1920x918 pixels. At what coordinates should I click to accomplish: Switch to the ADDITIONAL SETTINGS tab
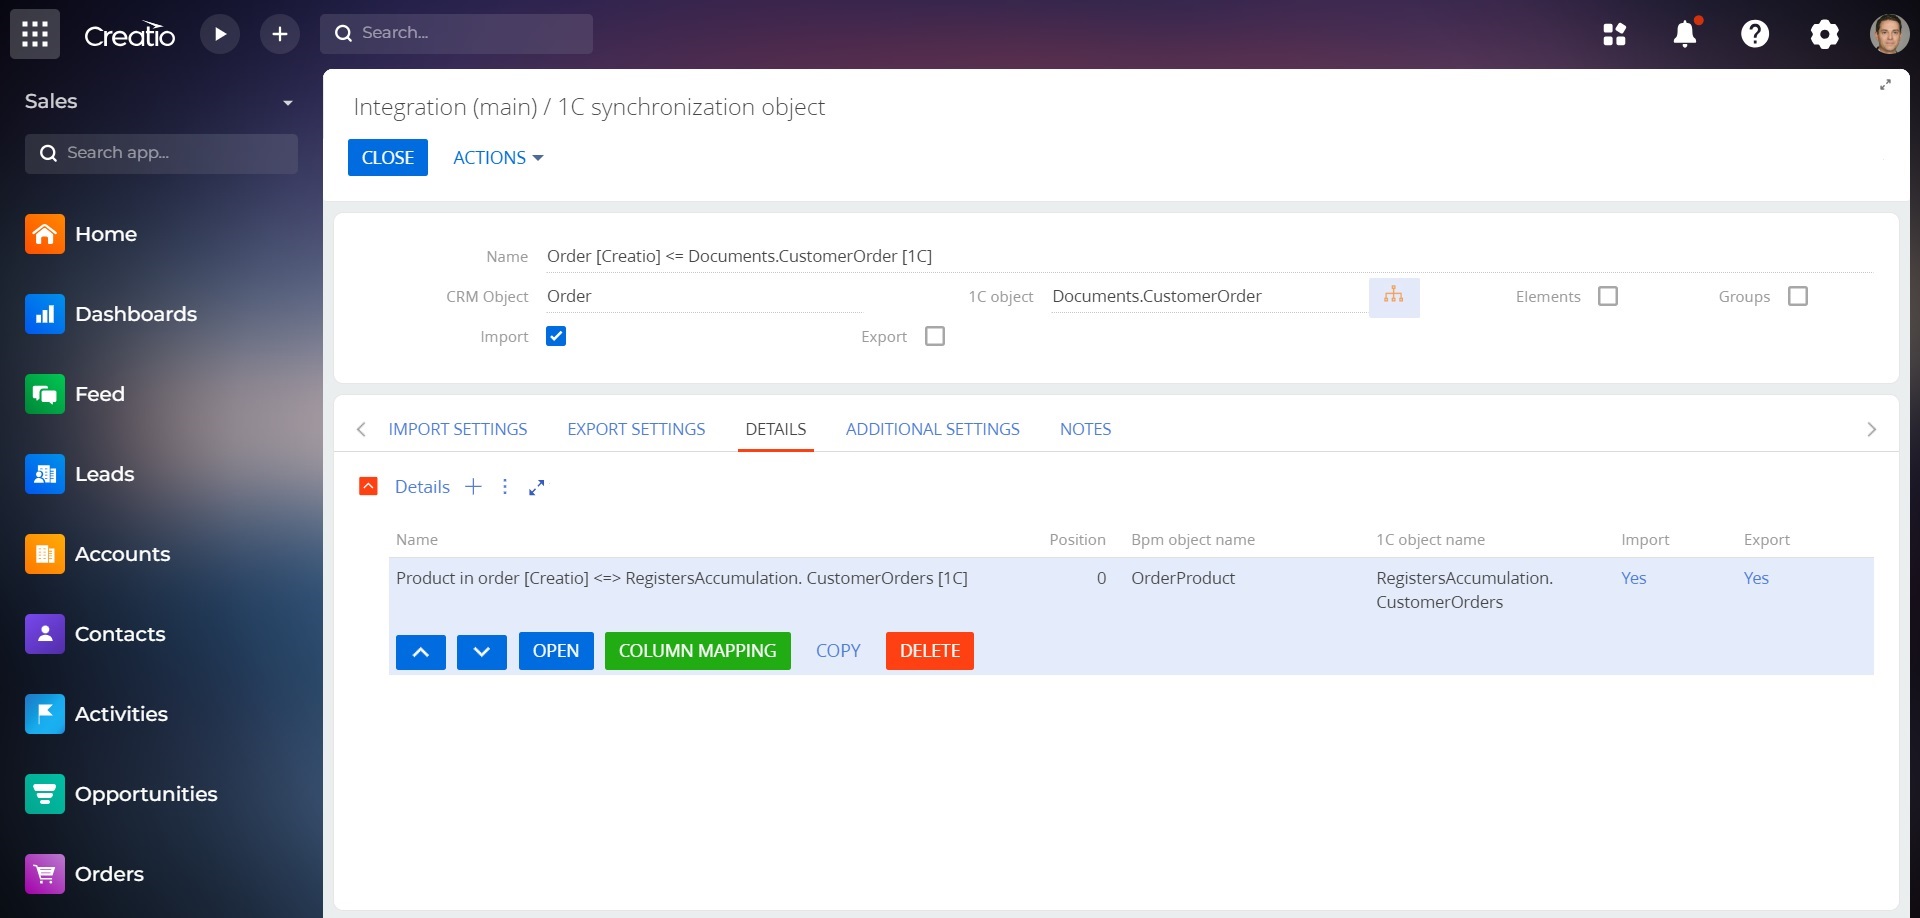point(933,429)
